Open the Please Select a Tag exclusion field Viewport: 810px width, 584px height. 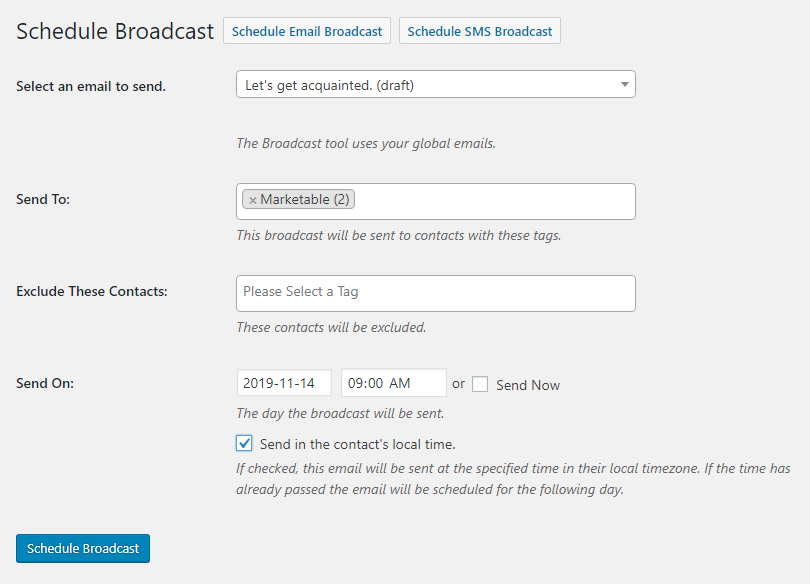(435, 293)
